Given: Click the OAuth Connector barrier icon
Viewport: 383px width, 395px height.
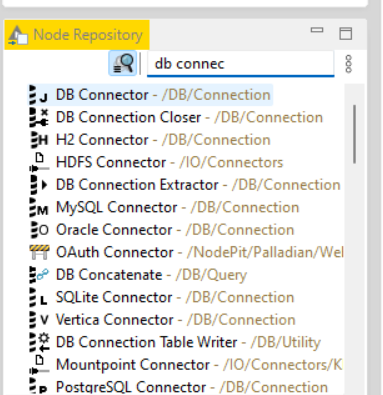Looking at the screenshot, I should 39,252.
